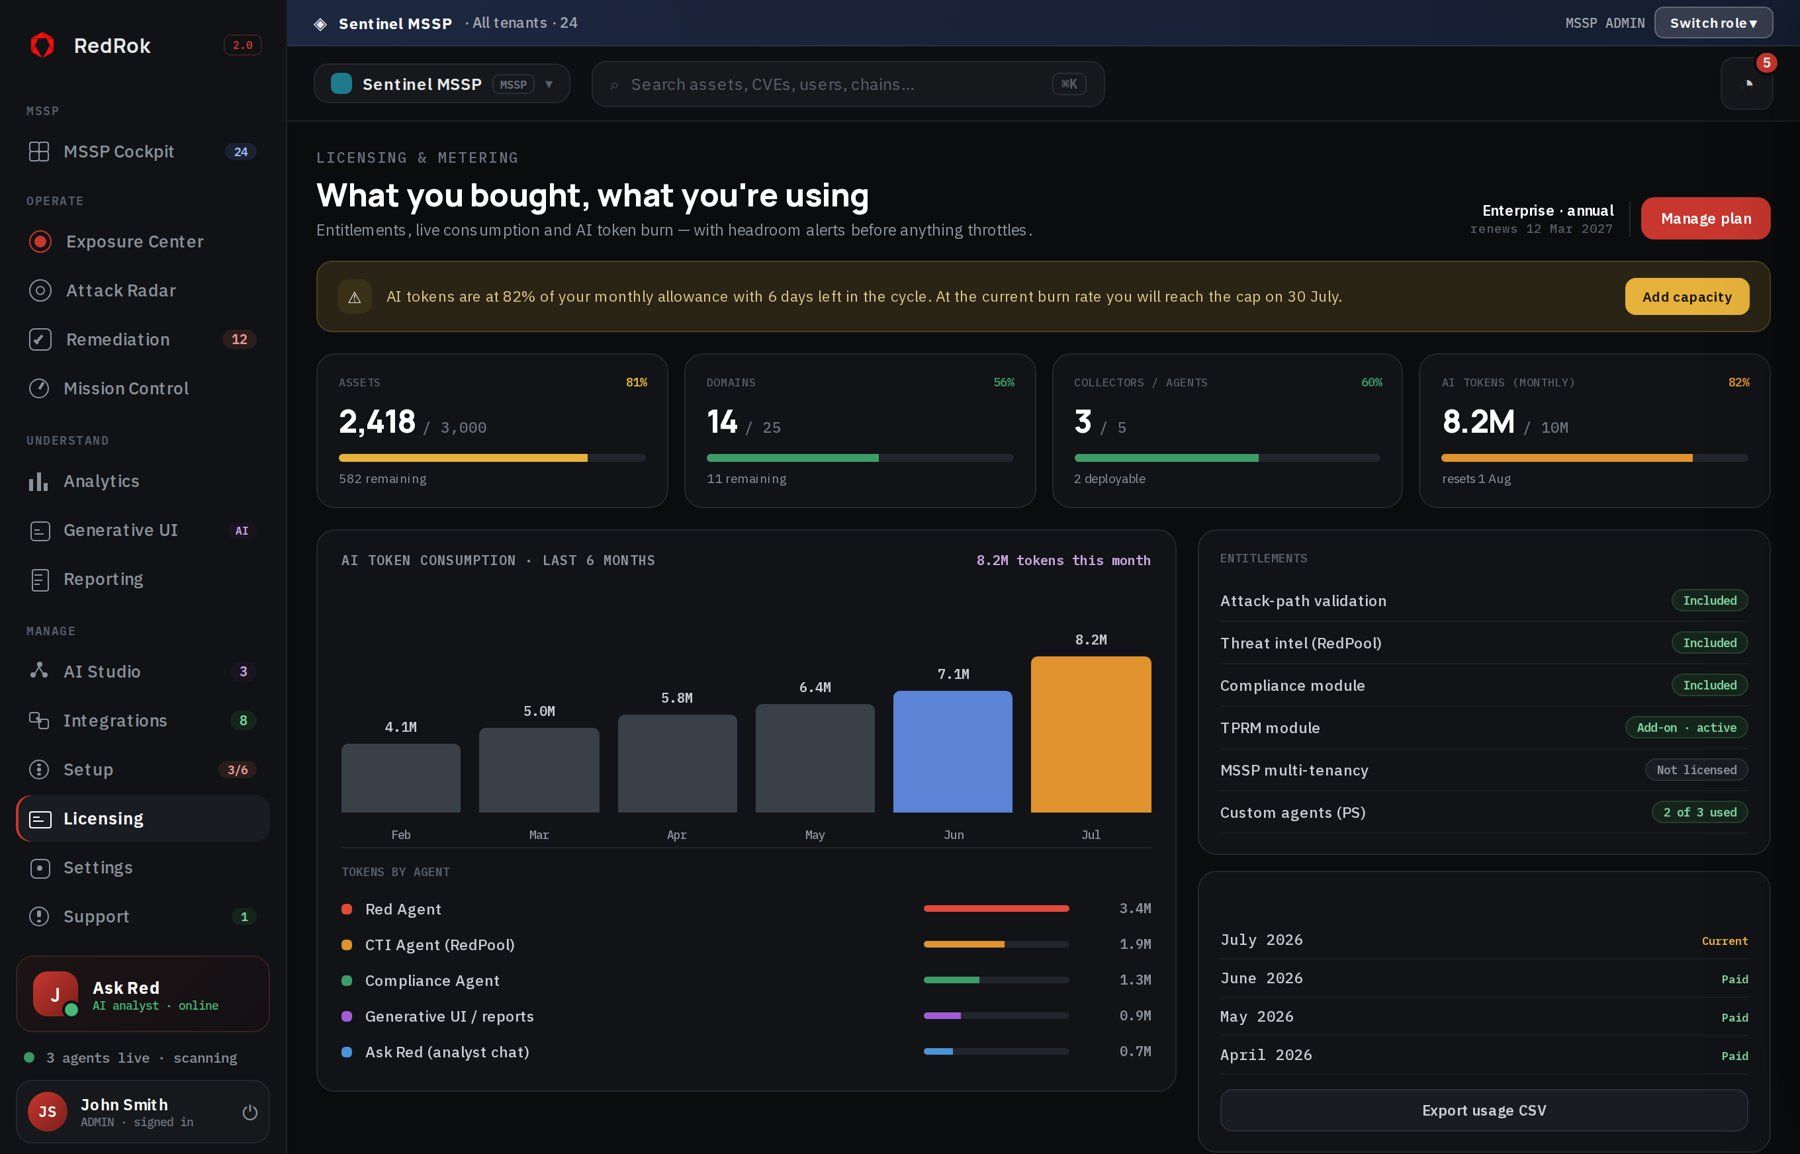This screenshot has height=1154, width=1800.
Task: Click the warning triangle icon in the AI tokens alert
Action: click(x=354, y=297)
